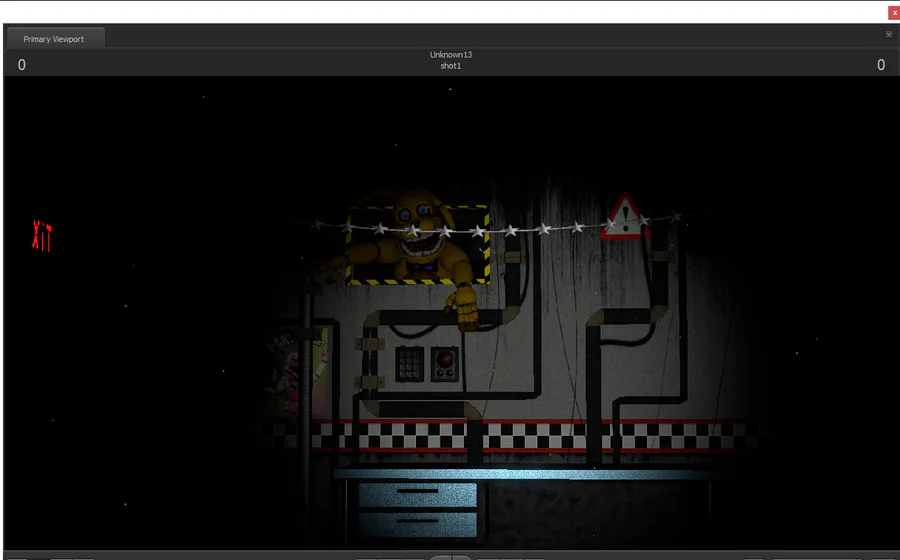The height and width of the screenshot is (560, 900).
Task: Select the Primary Viewport tab
Action: [x=54, y=38]
